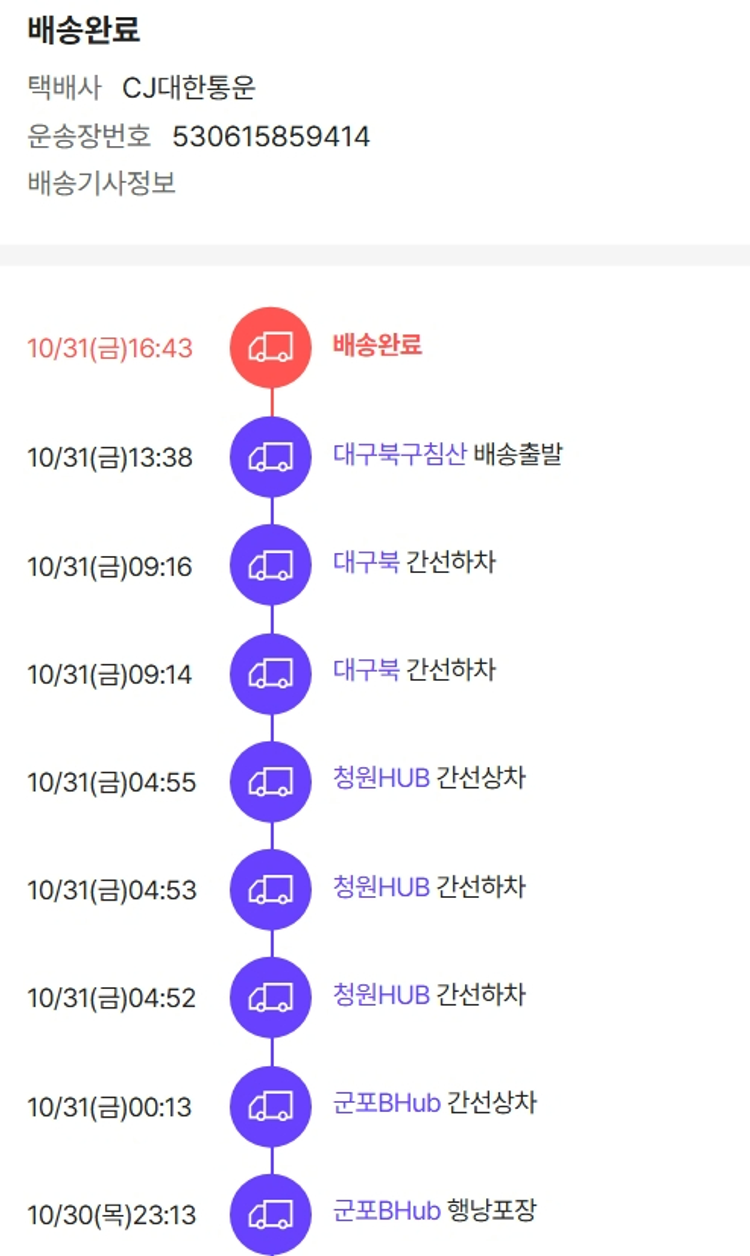
Task: Open the 대구북 link at 09:14
Action: 366,671
